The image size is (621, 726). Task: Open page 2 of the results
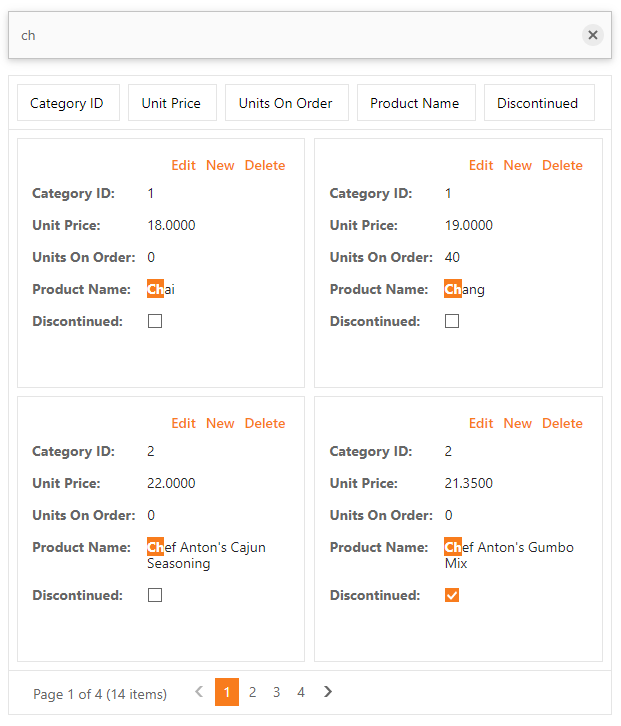(x=252, y=692)
